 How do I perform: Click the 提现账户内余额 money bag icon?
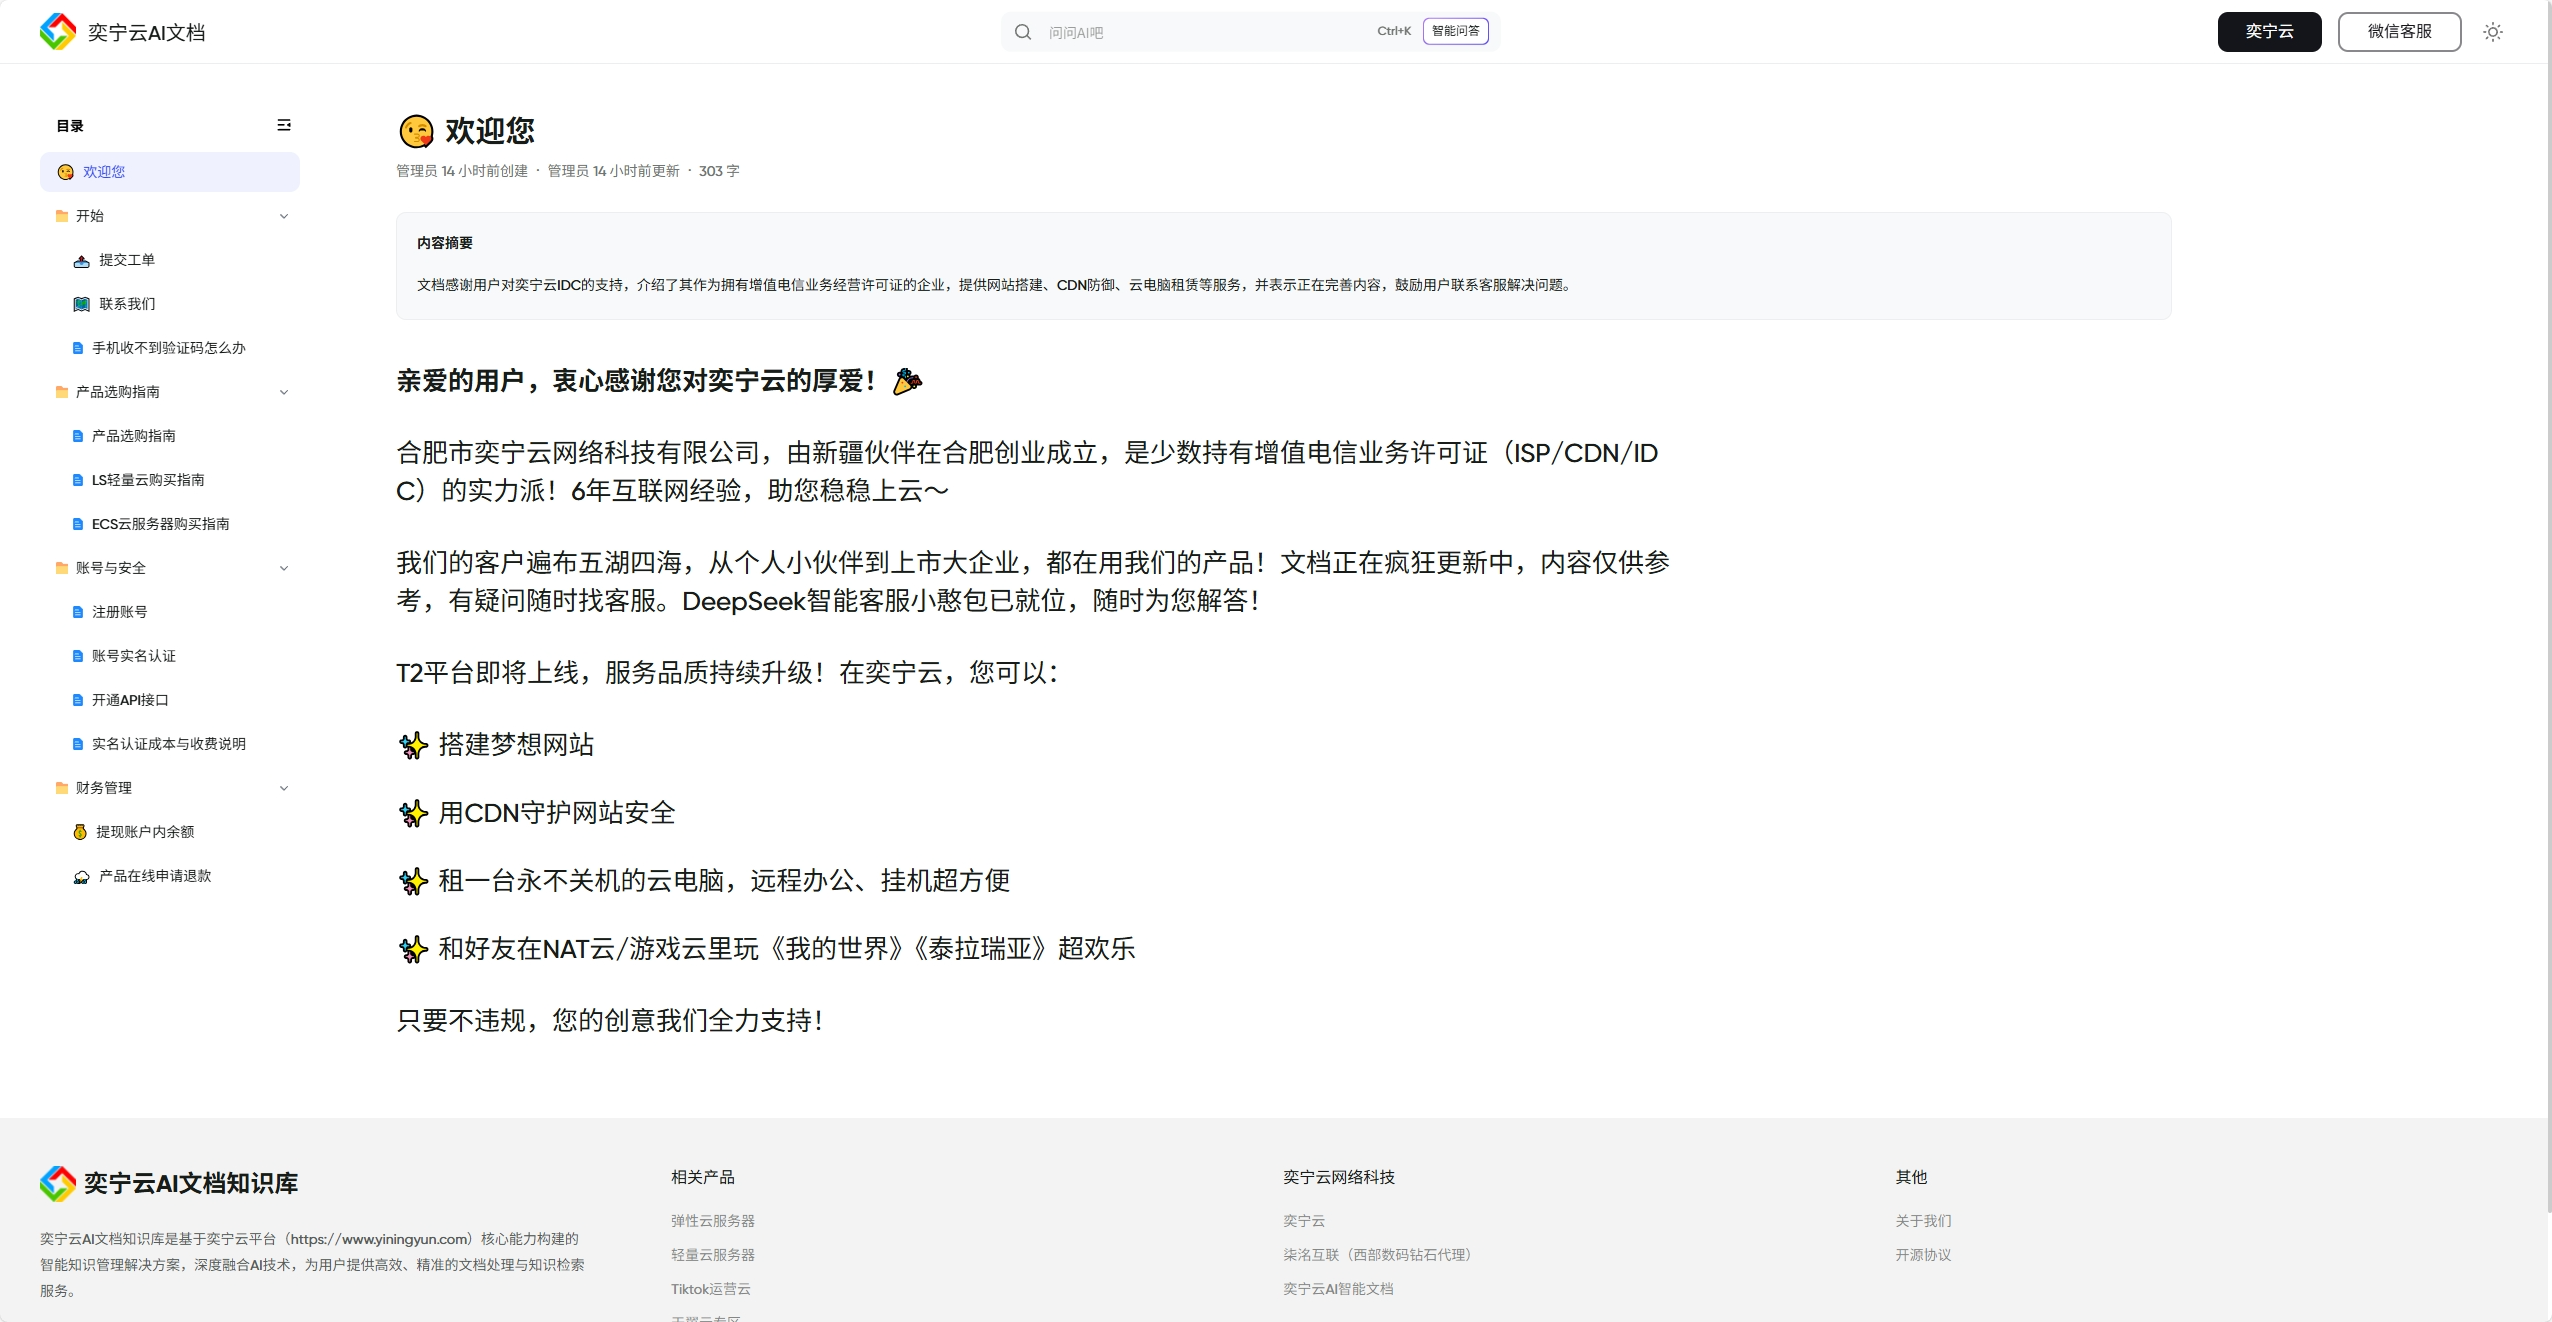[x=81, y=831]
